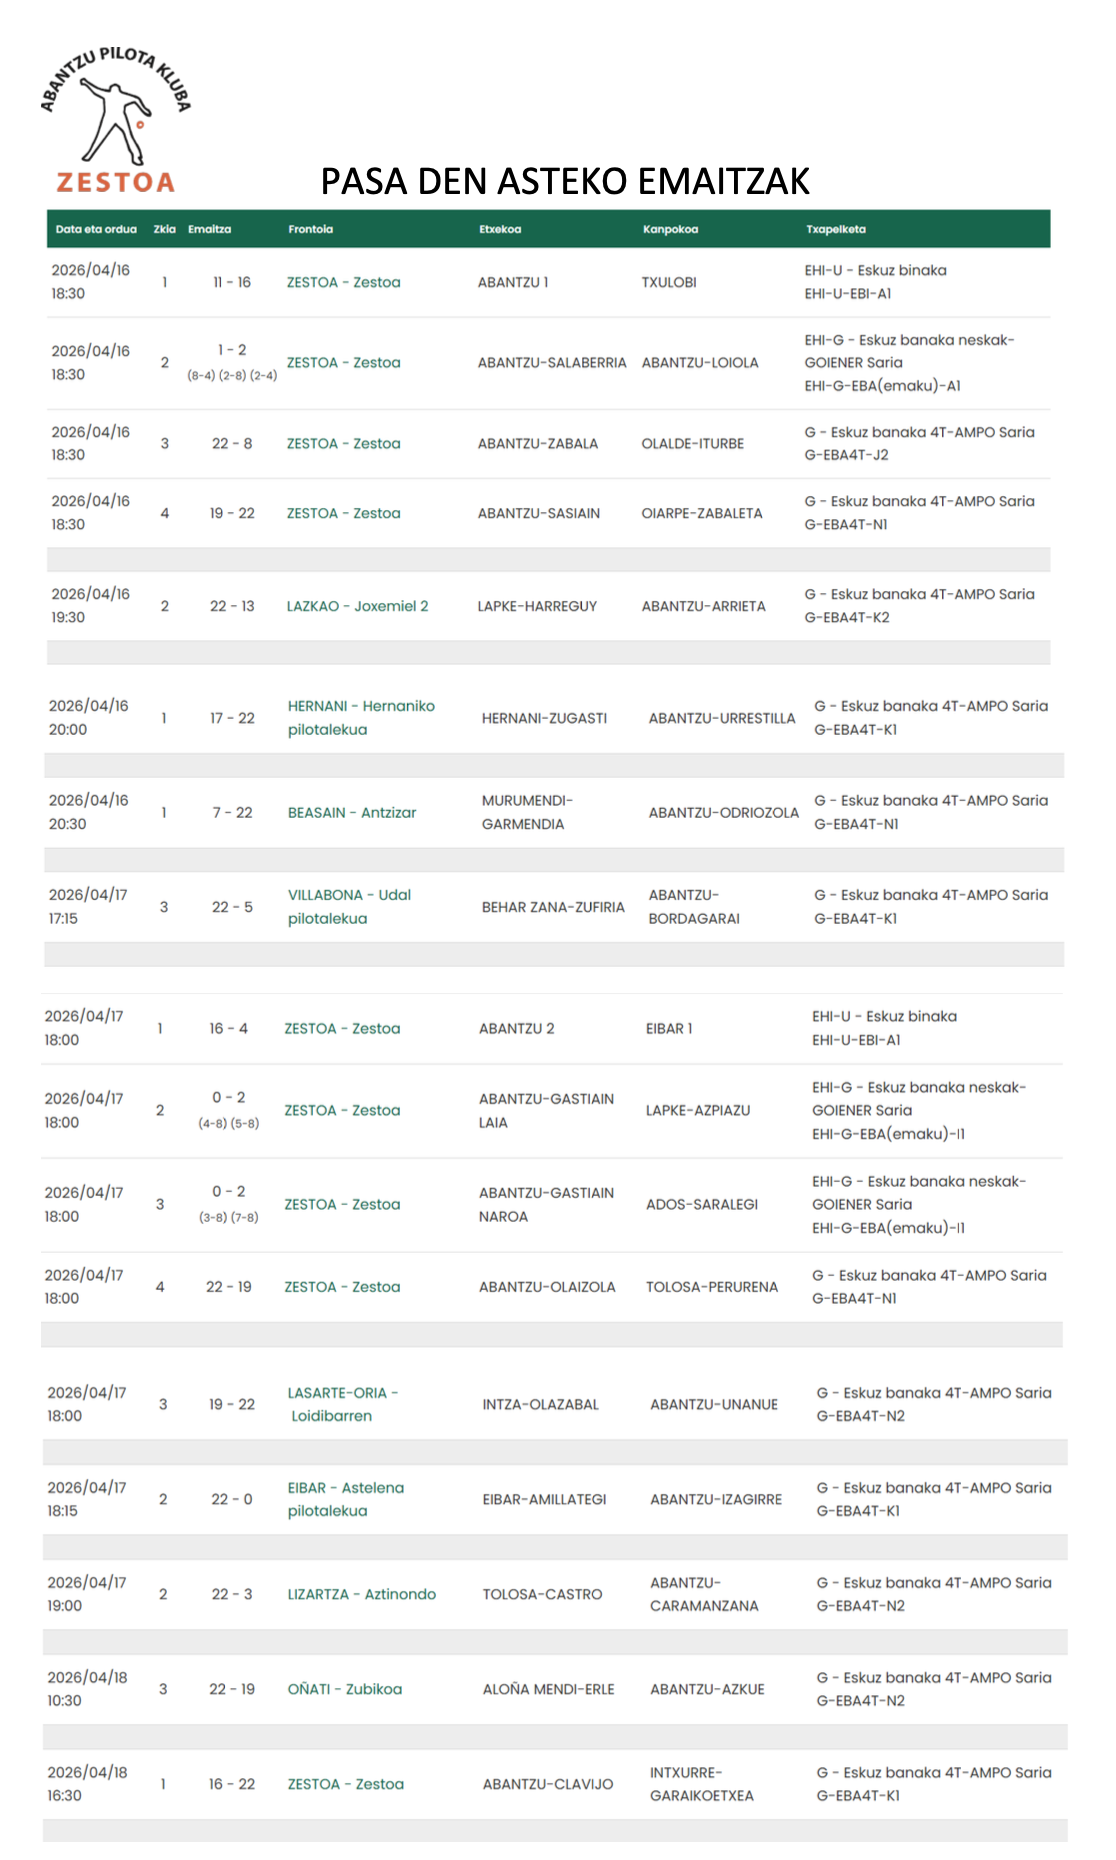Open the OÑATI - Zubikoa fronton link
The image size is (1116, 1860).
(344, 1689)
